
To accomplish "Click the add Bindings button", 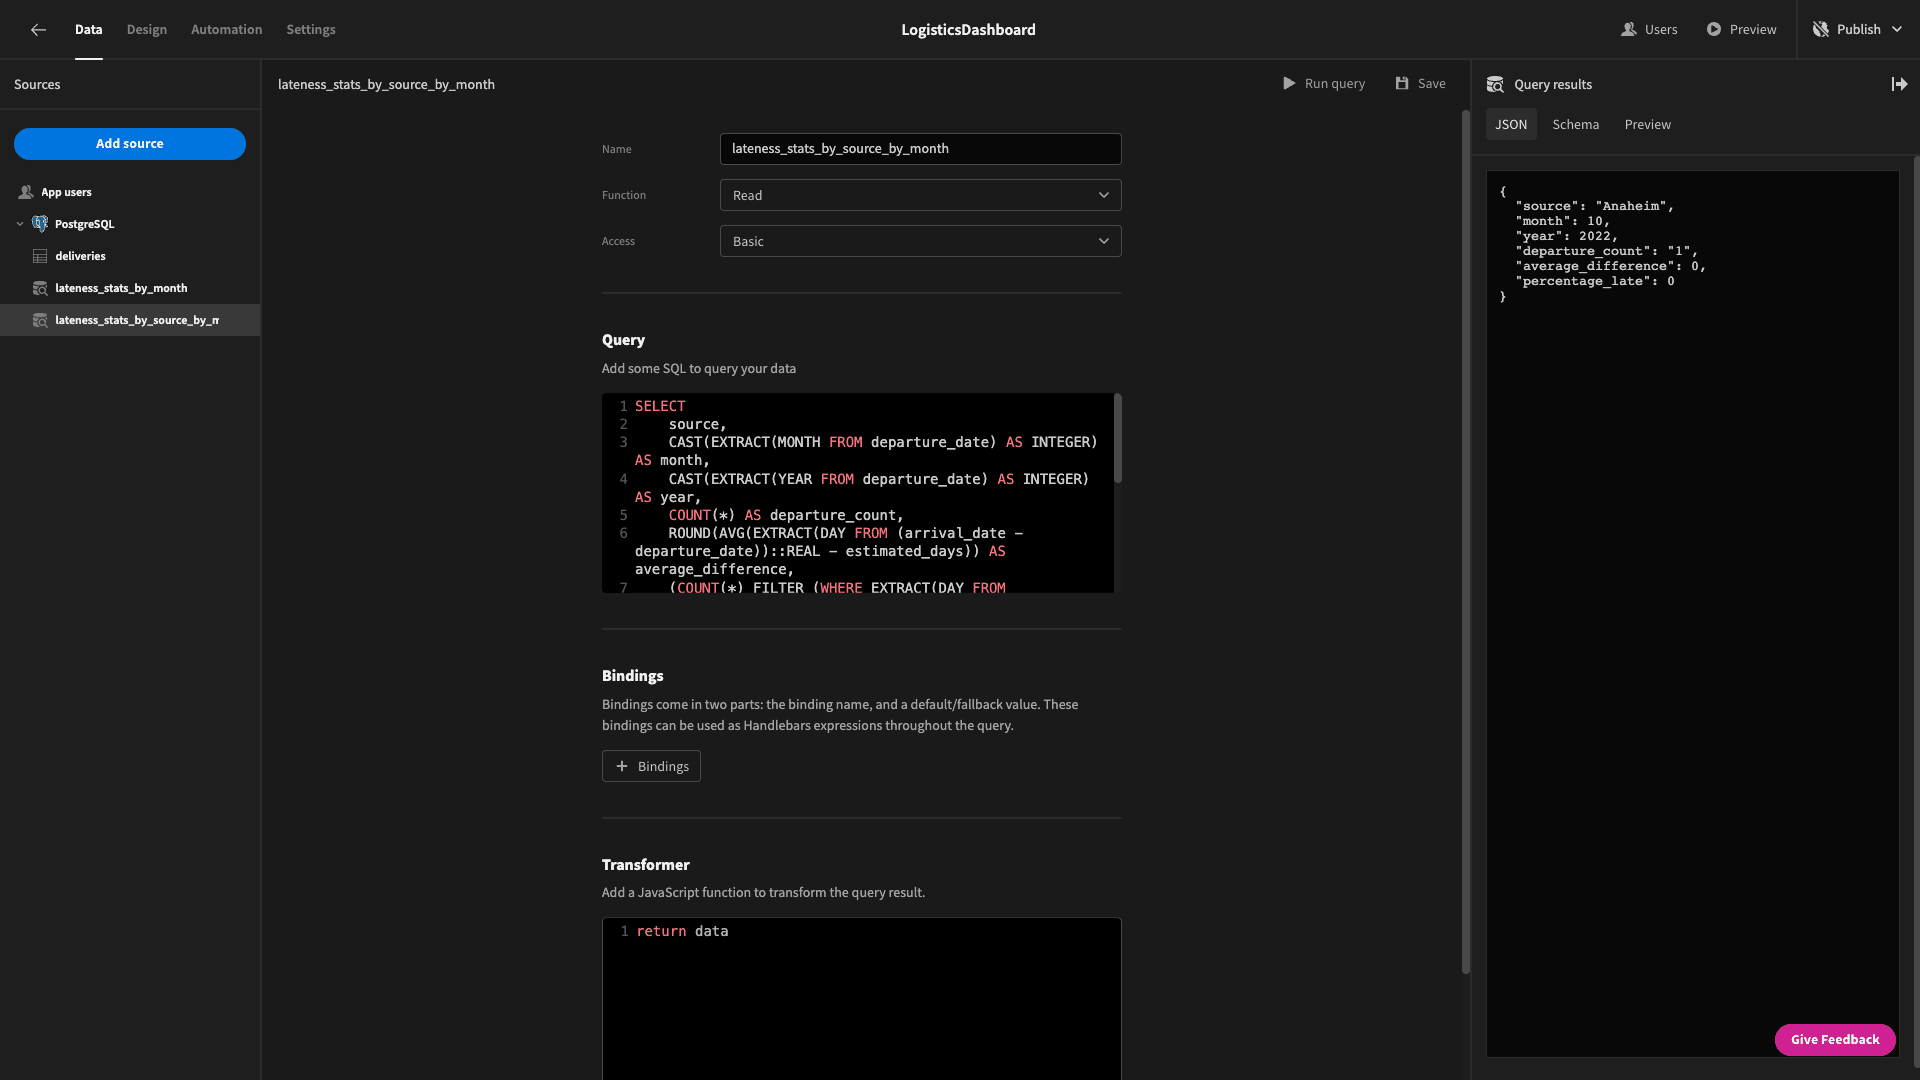I will point(651,766).
